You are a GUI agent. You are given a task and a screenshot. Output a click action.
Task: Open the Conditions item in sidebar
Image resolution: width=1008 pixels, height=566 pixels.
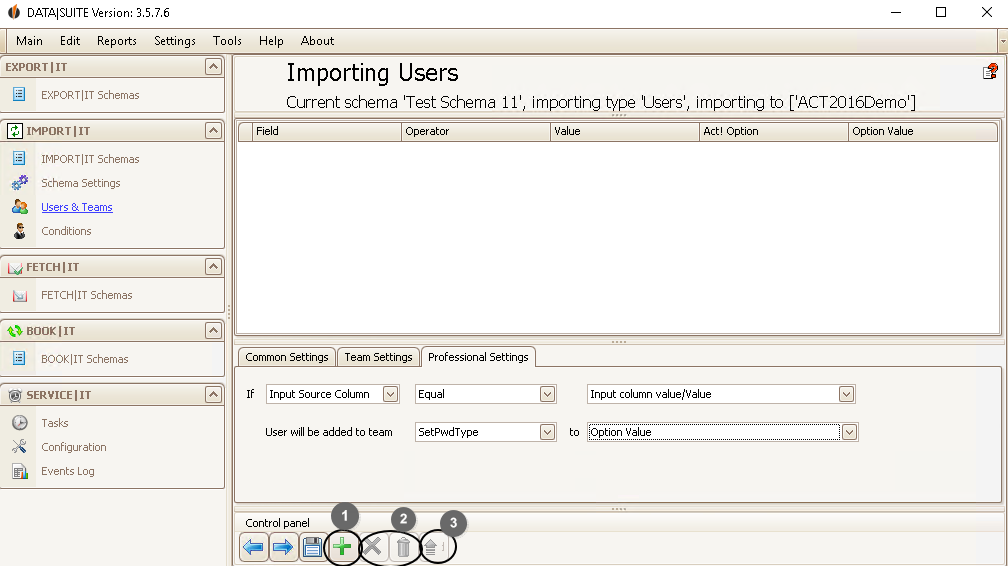[66, 231]
